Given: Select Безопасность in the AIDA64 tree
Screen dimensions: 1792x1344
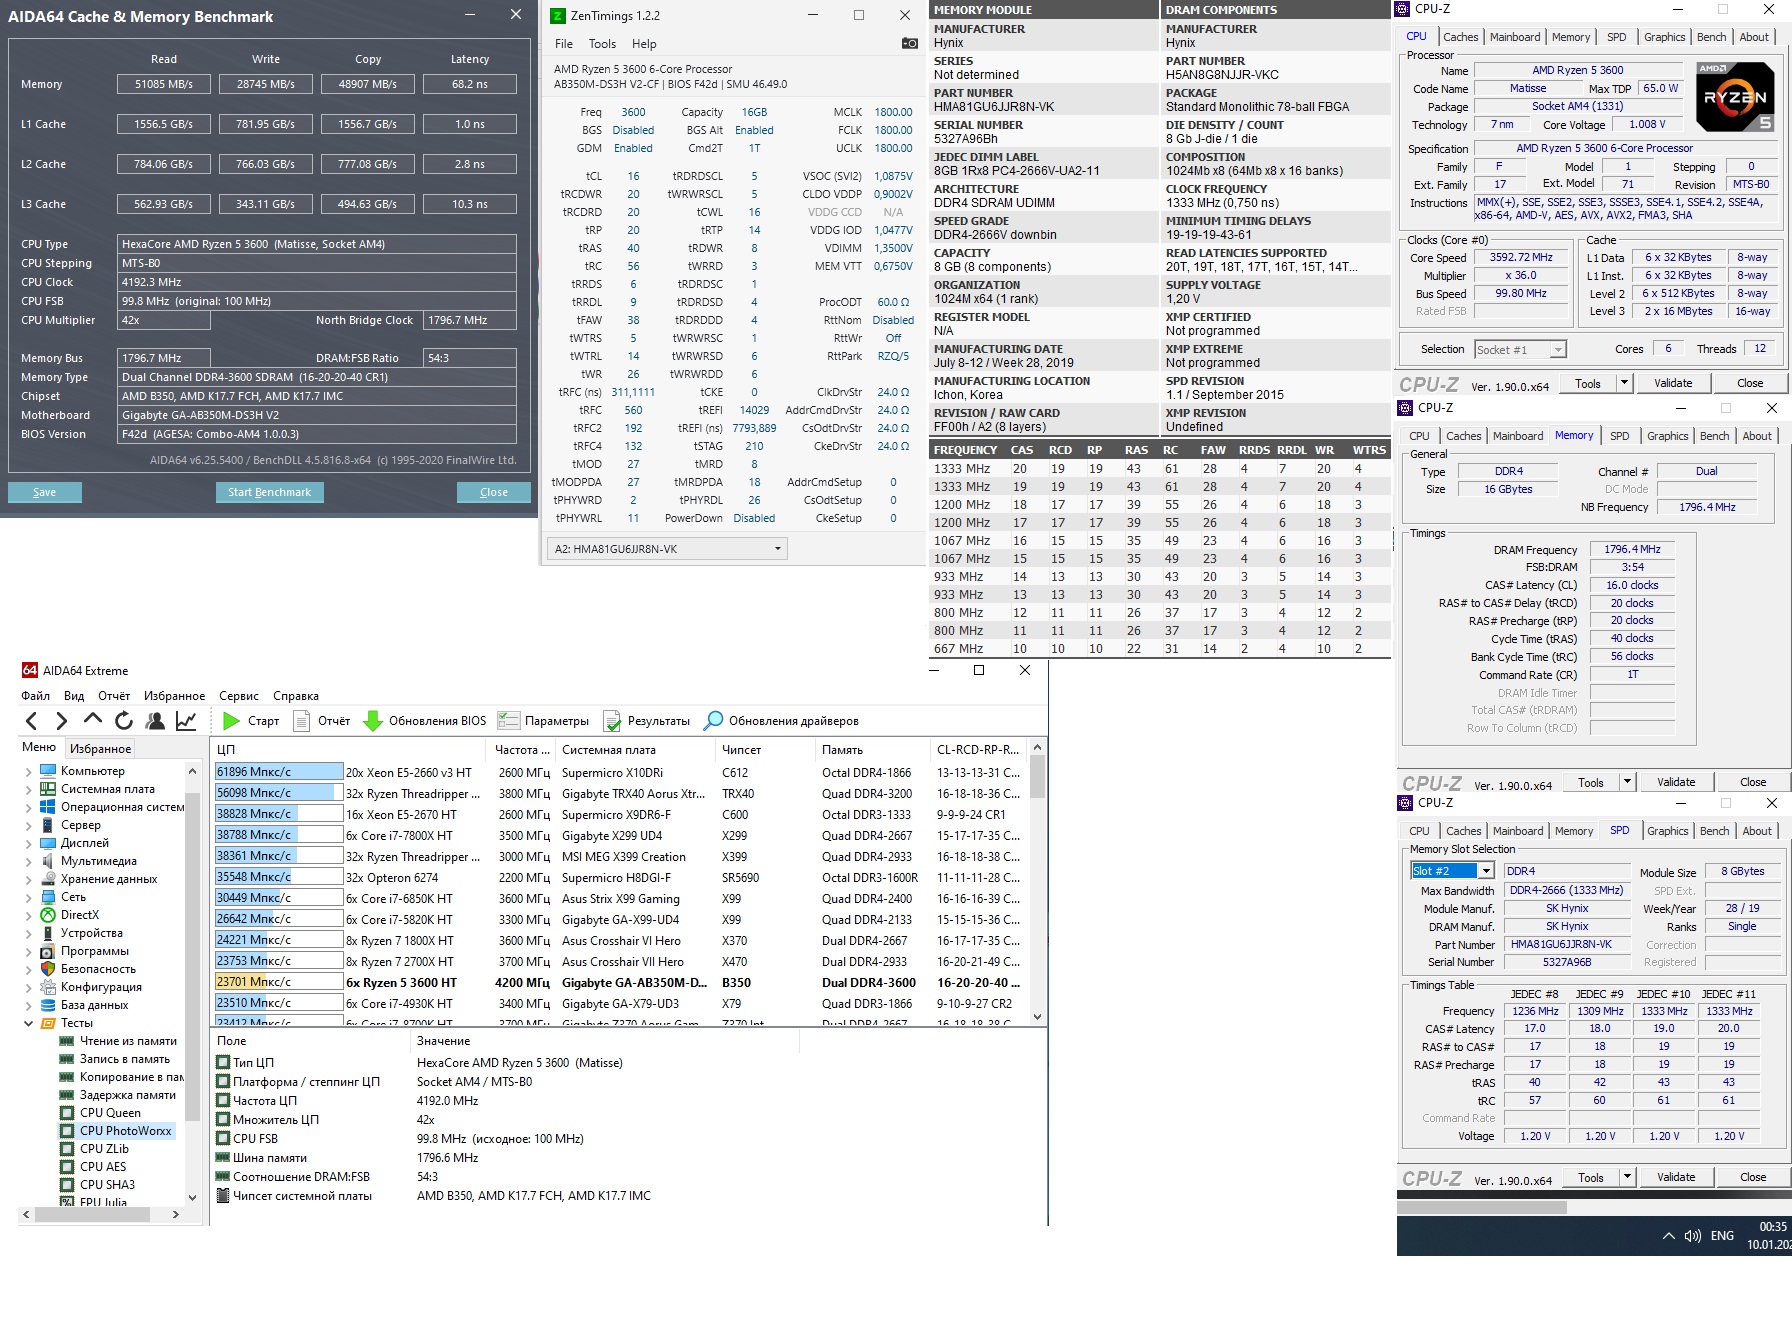Looking at the screenshot, I should (x=88, y=969).
